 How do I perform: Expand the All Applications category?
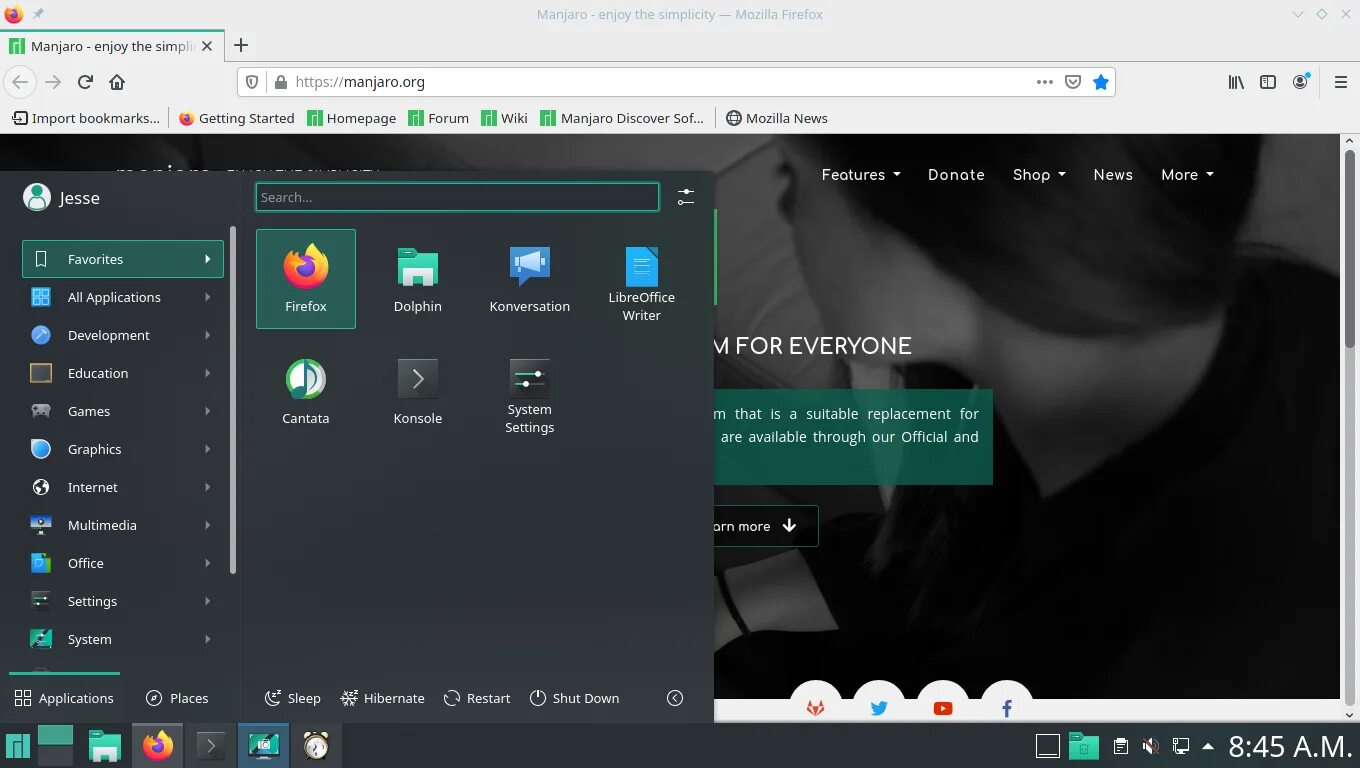coord(122,297)
